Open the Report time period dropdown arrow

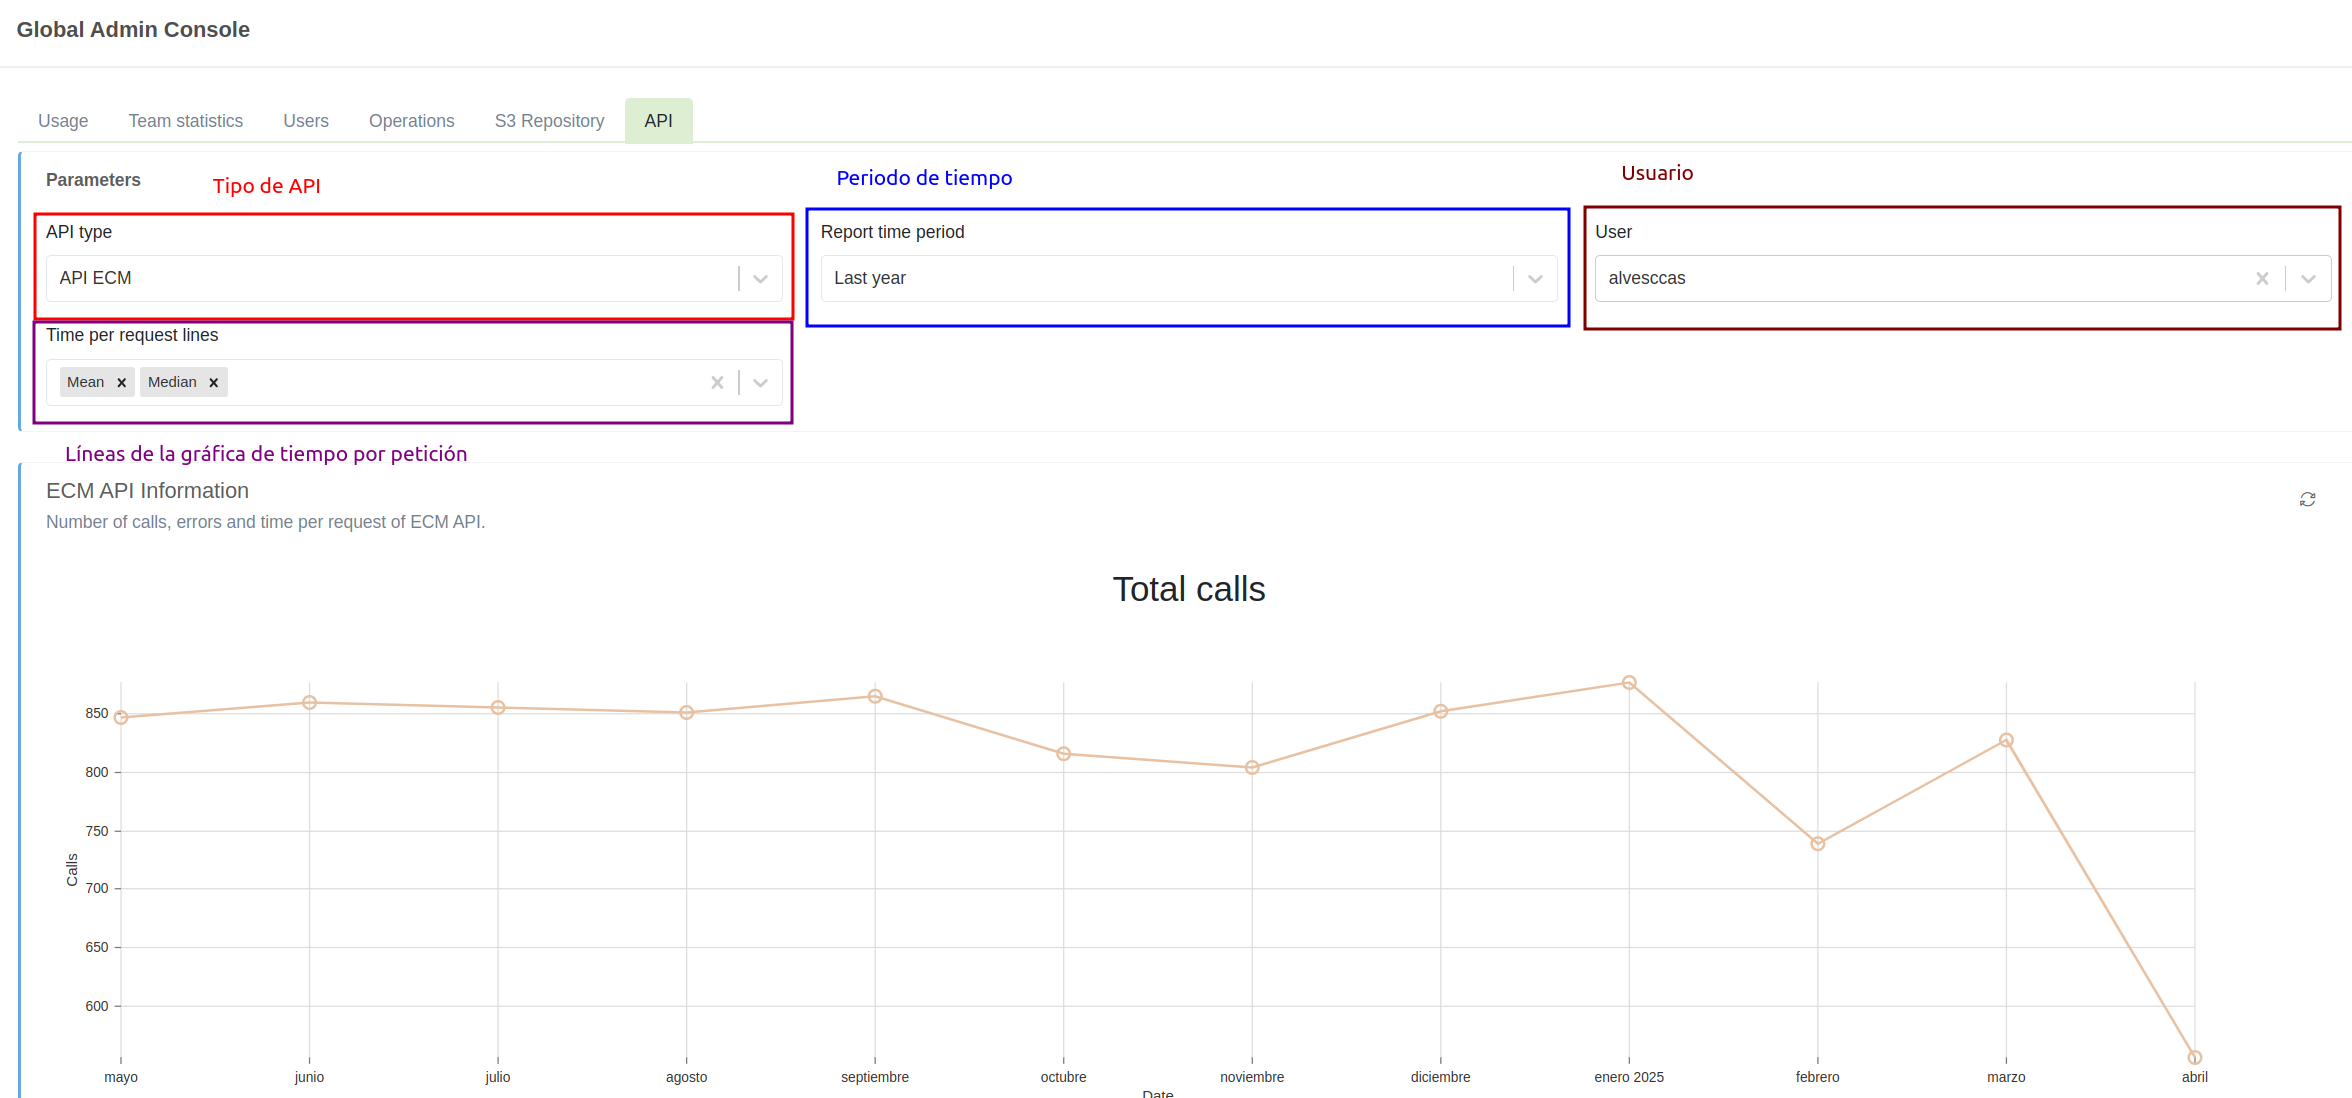tap(1535, 278)
